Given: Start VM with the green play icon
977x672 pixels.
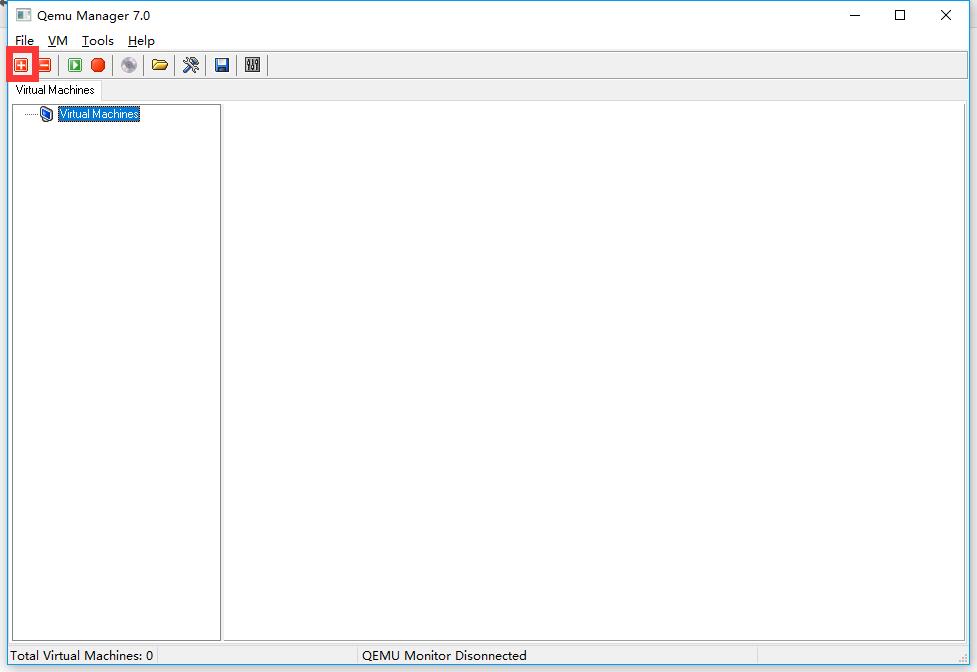Looking at the screenshot, I should tap(75, 65).
